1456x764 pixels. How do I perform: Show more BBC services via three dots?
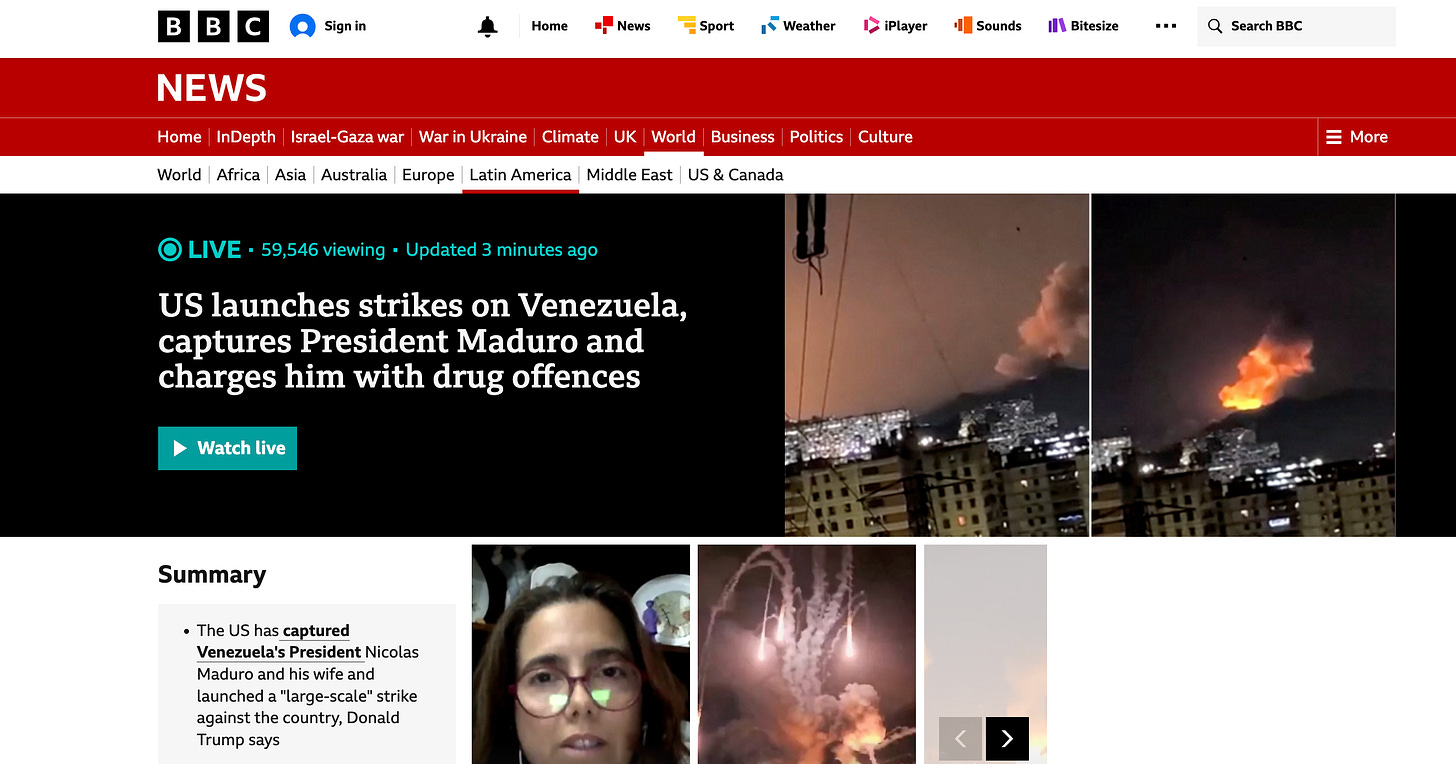(x=1166, y=26)
